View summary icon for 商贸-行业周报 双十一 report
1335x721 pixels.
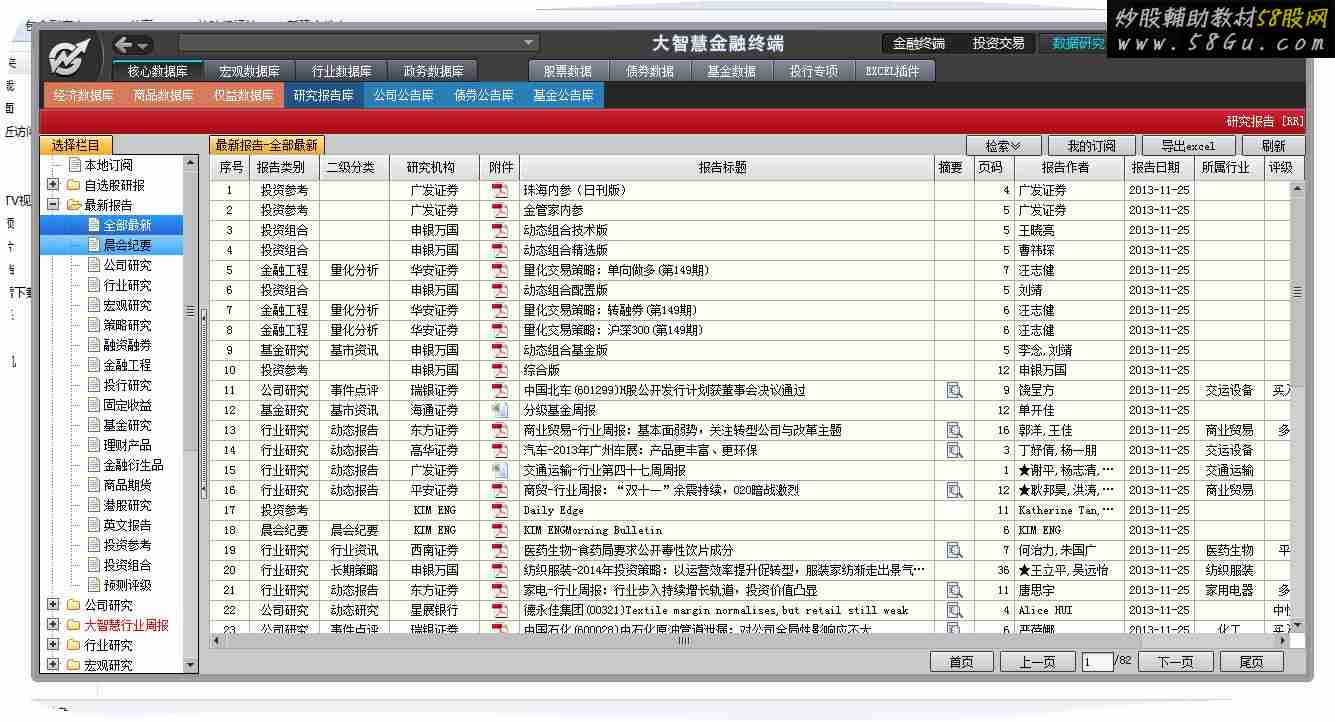(955, 490)
